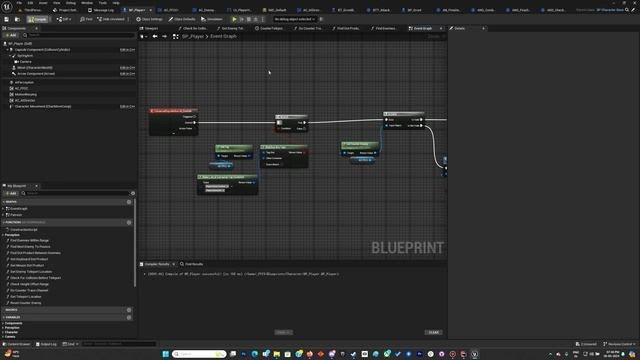Open Class Defaults
The width and height of the screenshot is (640, 360).
coord(182,19)
